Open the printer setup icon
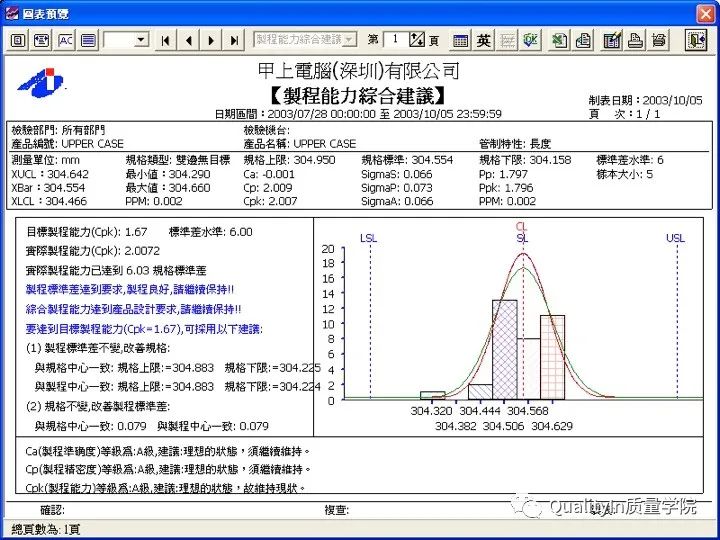The width and height of the screenshot is (720, 540). click(658, 40)
